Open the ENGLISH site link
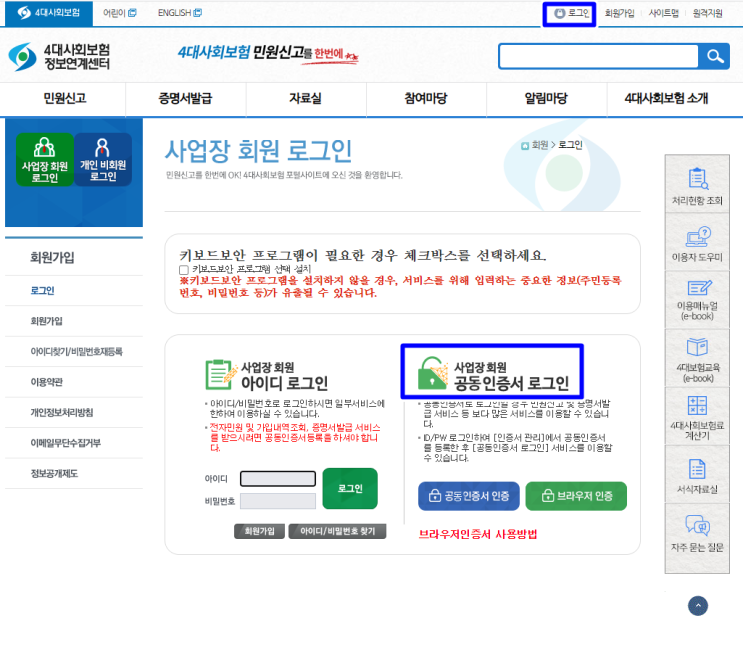743x655 pixels. click(180, 13)
